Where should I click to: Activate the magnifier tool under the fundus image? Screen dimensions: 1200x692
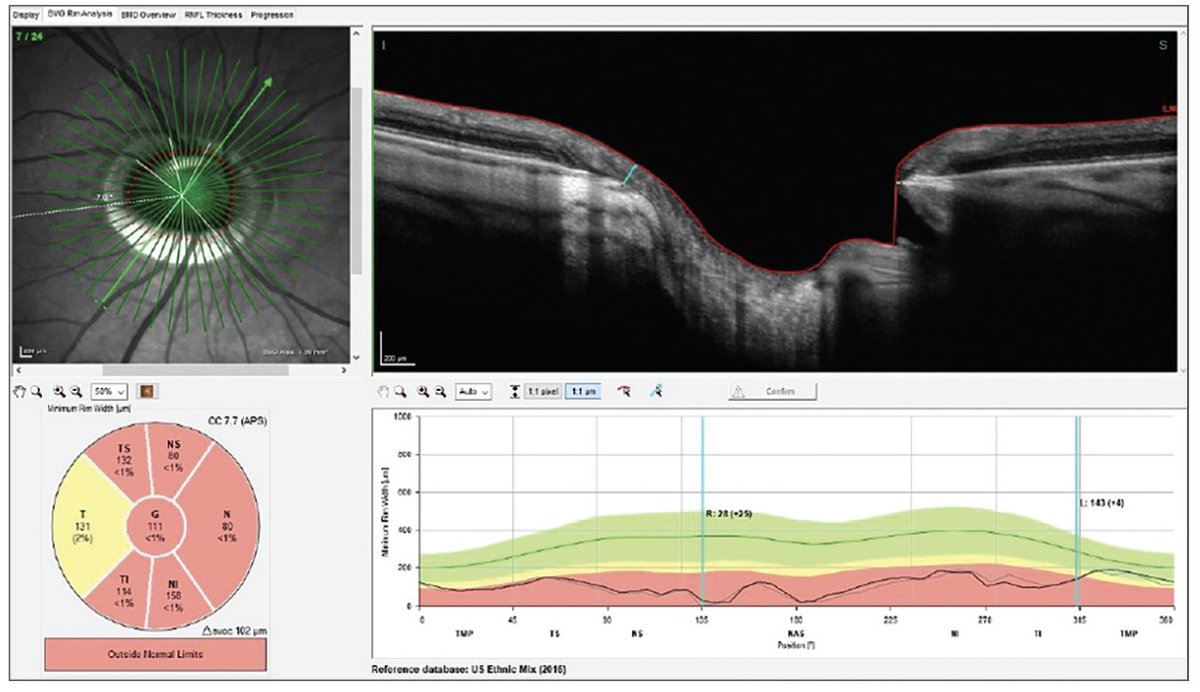[36, 392]
